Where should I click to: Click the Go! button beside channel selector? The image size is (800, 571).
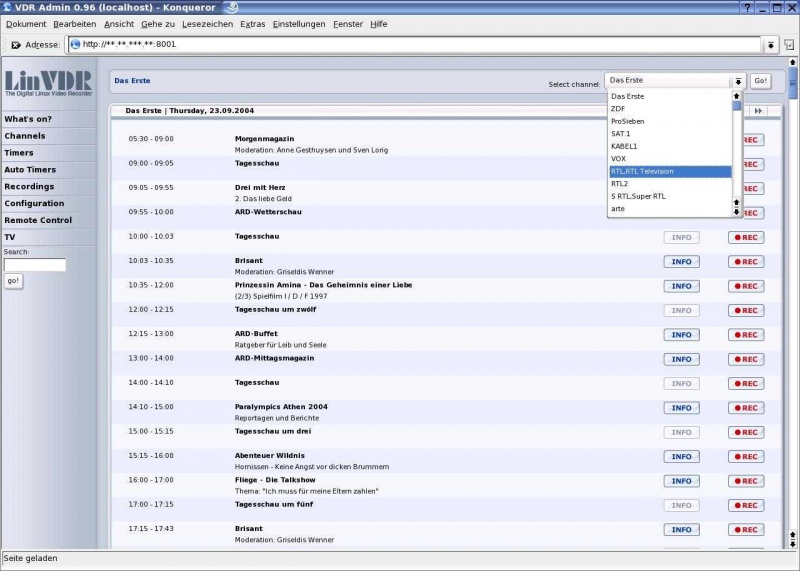click(760, 81)
